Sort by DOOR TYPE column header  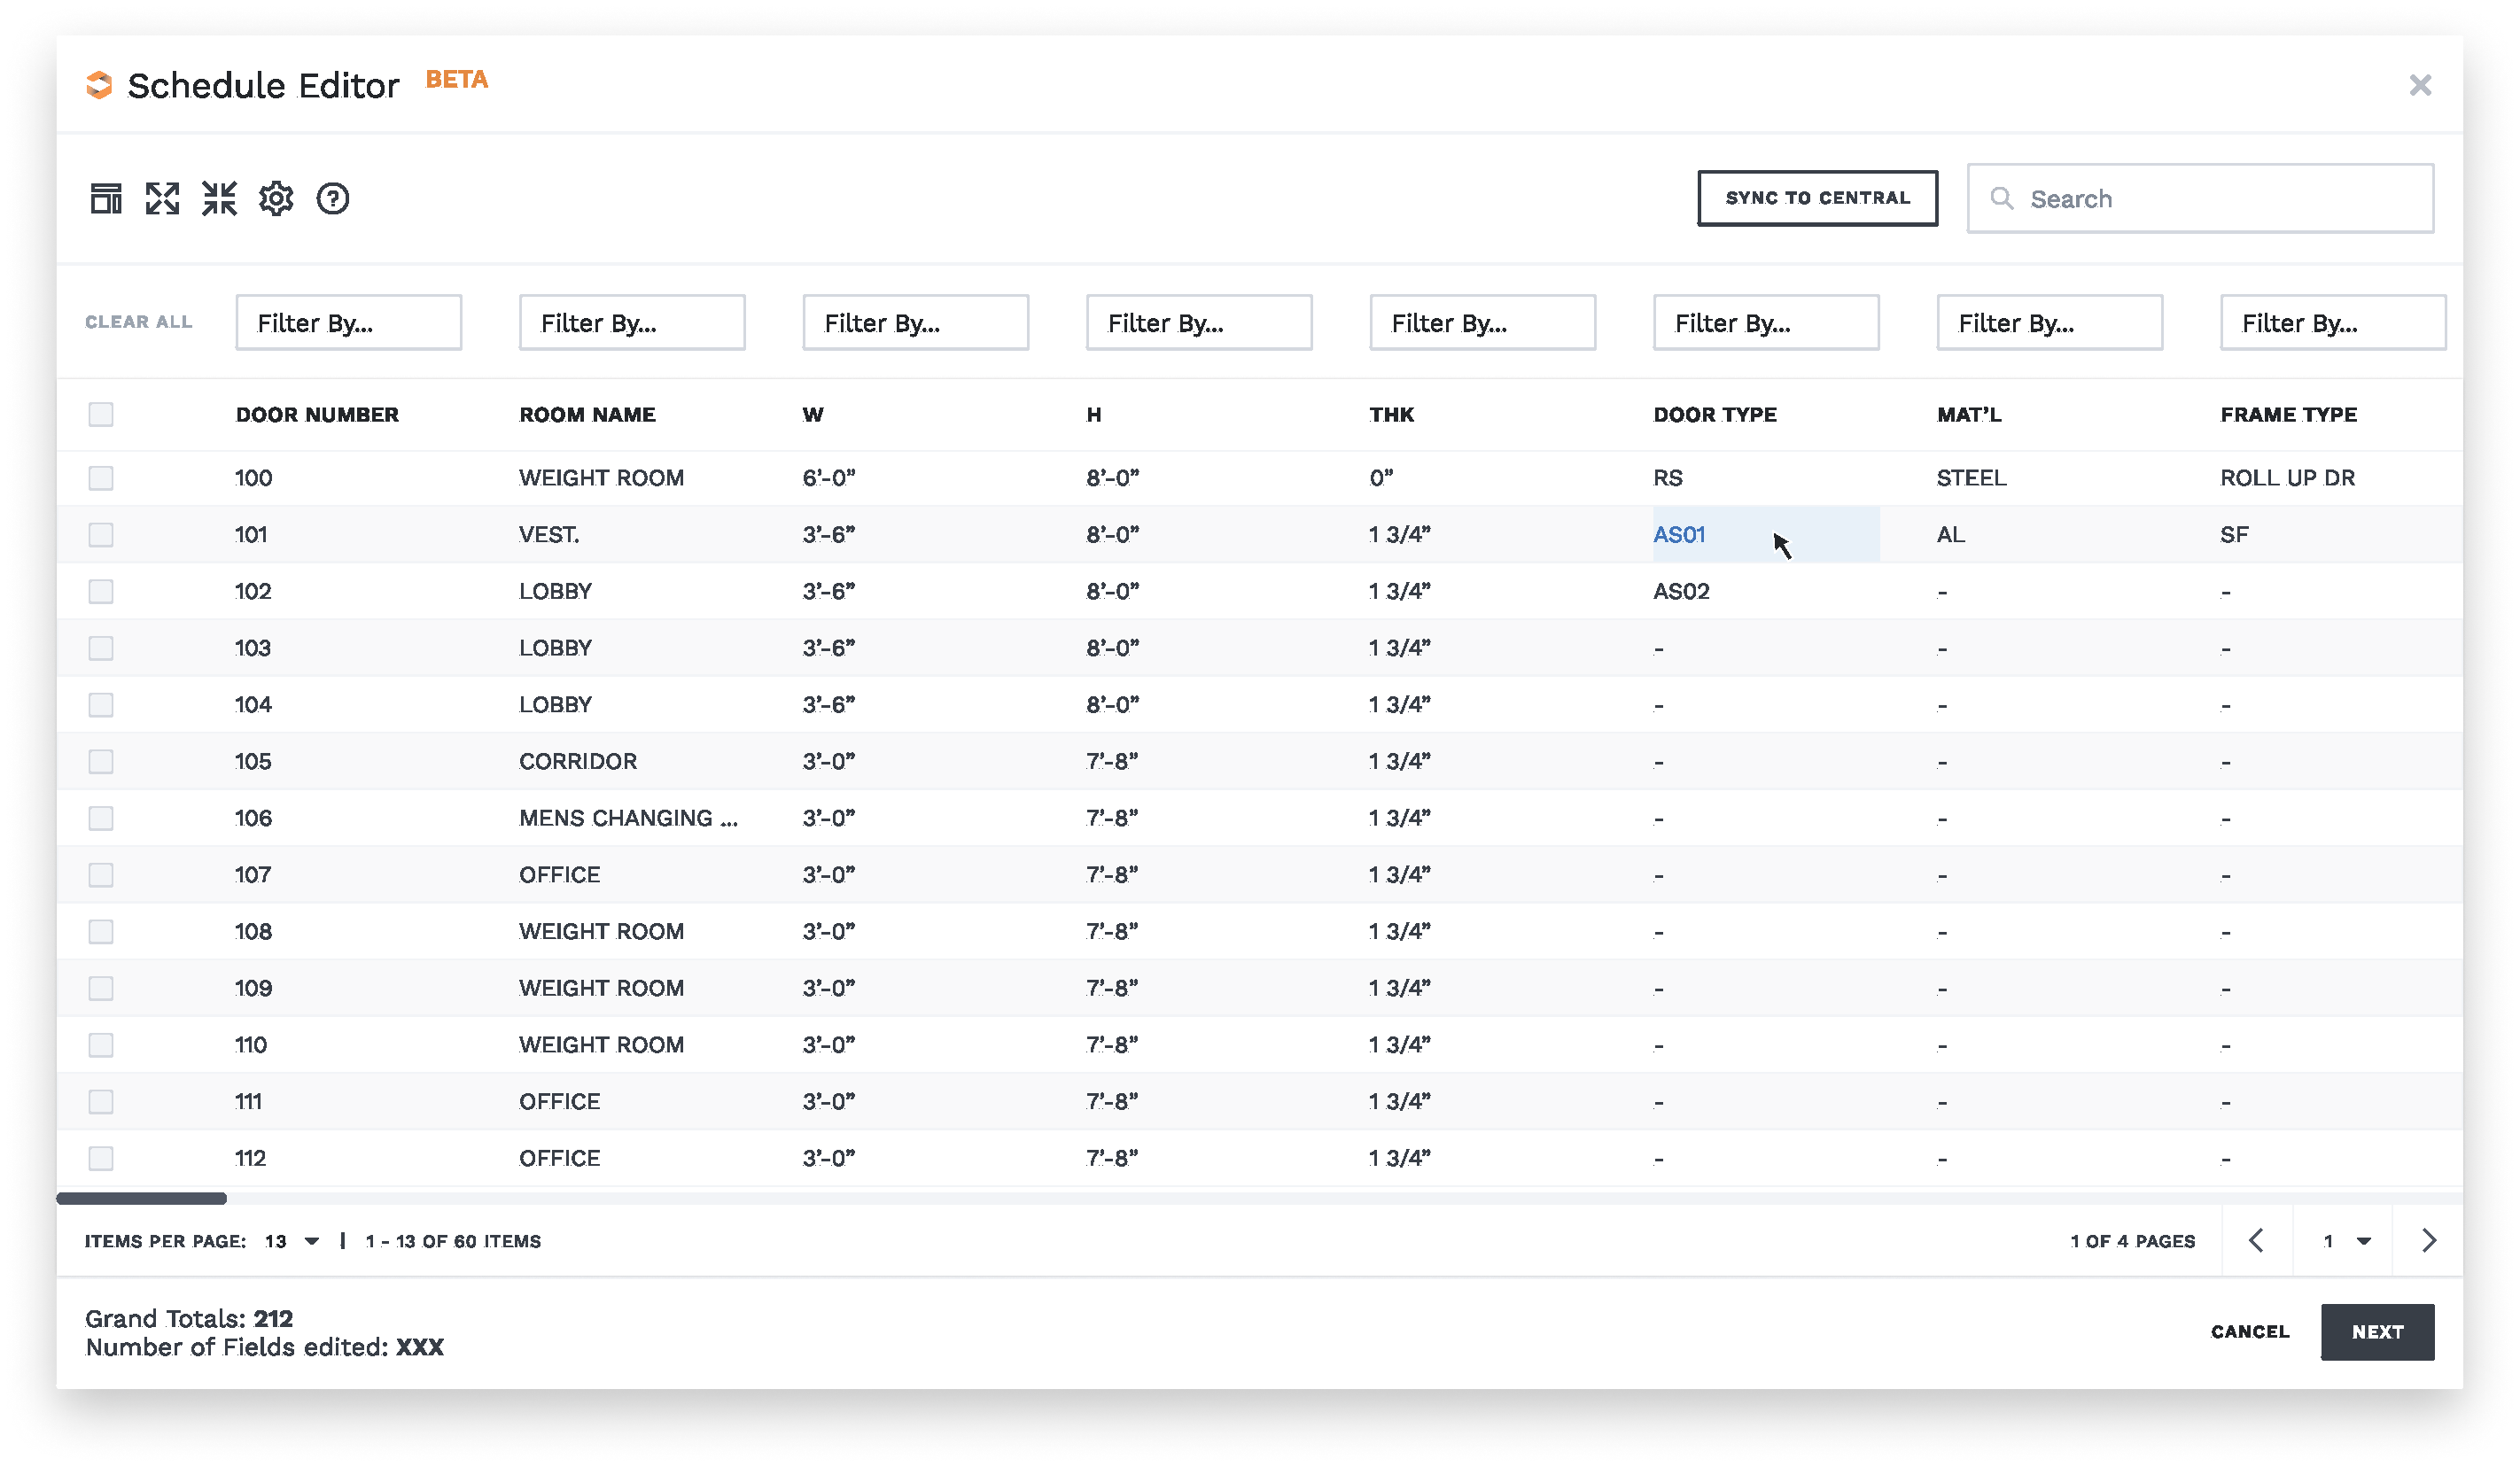[x=1715, y=414]
